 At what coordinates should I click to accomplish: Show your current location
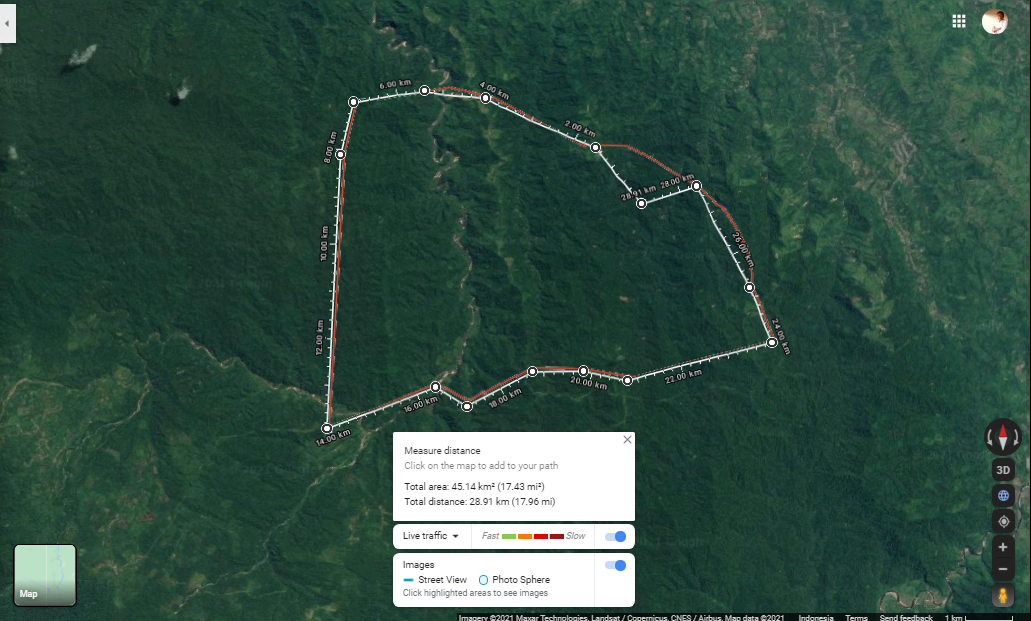[1003, 521]
